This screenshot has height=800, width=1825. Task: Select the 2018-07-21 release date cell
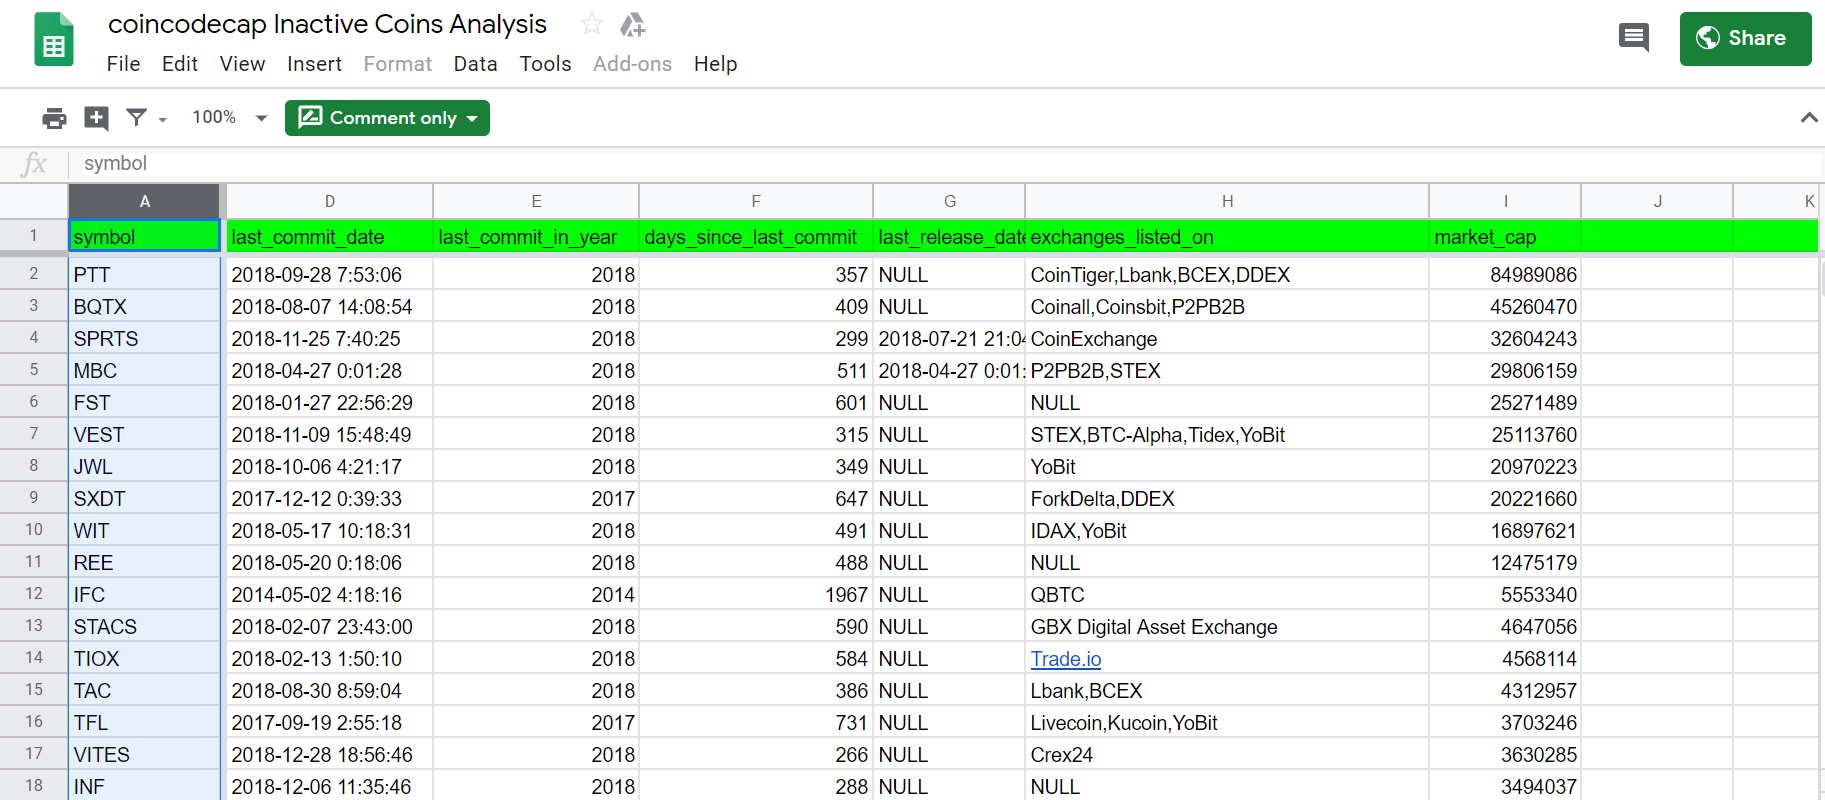pyautogui.click(x=949, y=338)
